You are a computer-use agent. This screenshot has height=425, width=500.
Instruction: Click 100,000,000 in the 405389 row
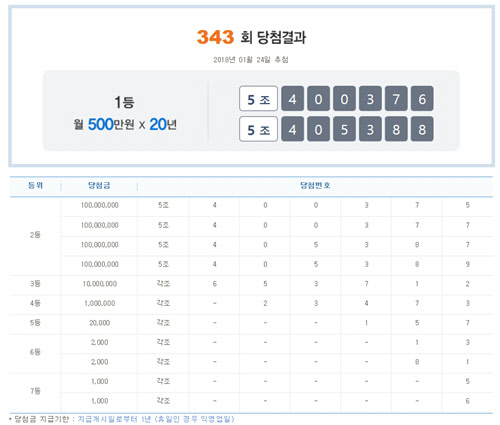100,264
